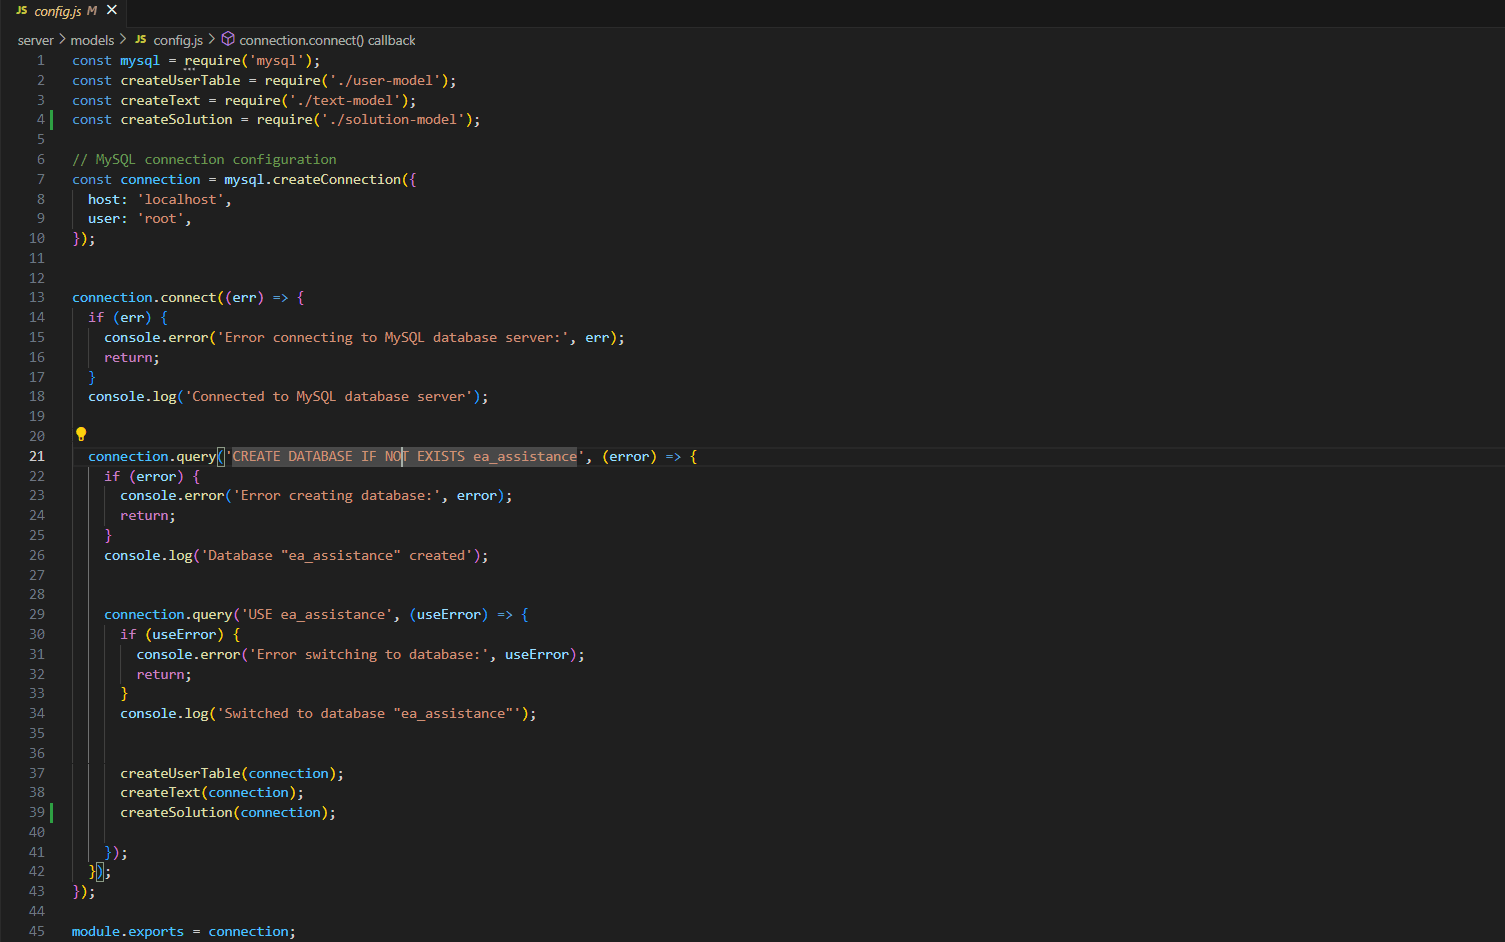
Task: Click the 'localhost' host value
Action: (180, 199)
